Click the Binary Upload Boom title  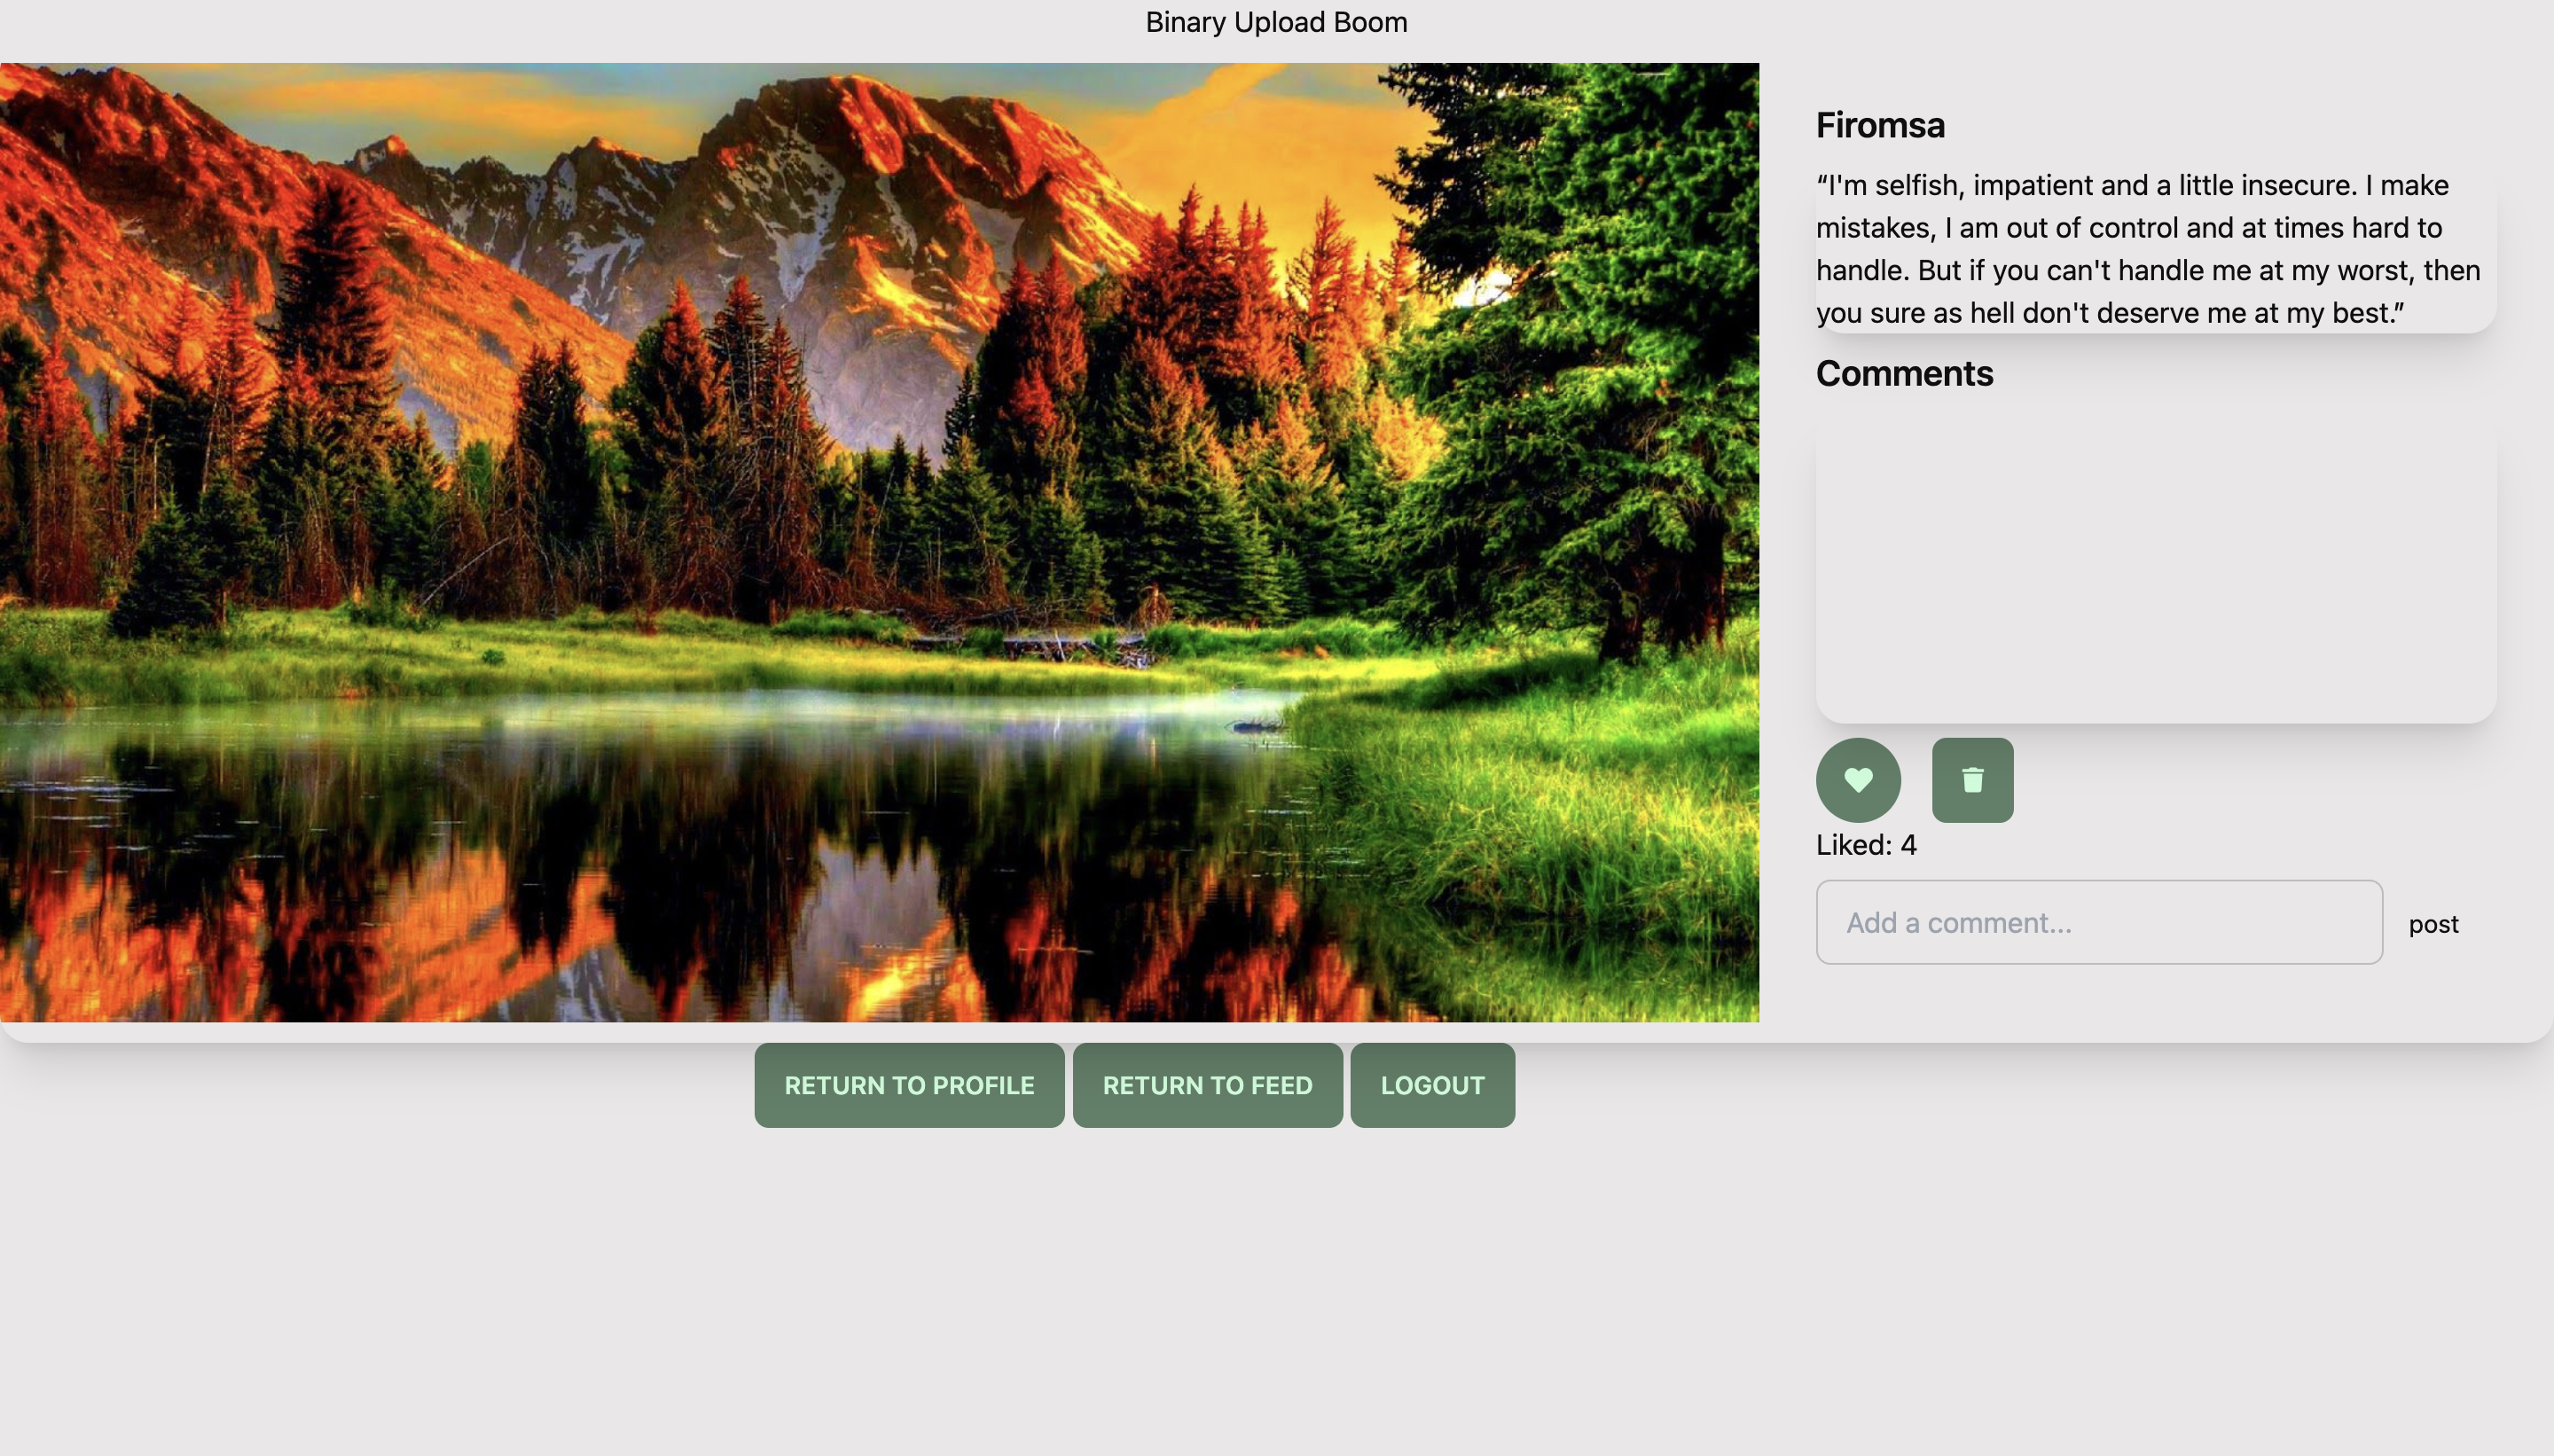point(1276,22)
